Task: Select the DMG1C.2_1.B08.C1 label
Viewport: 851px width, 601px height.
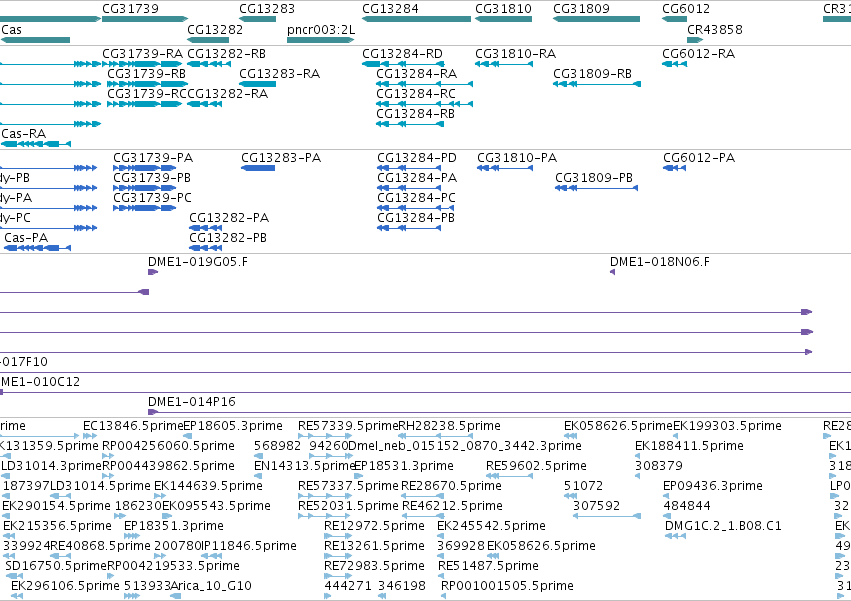Action: (x=723, y=526)
